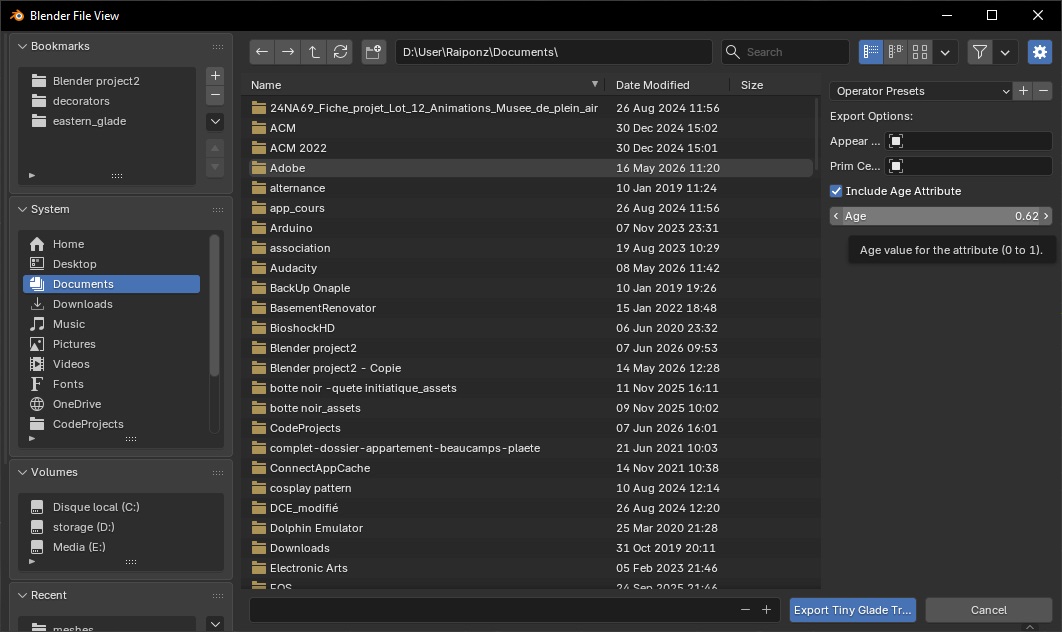The height and width of the screenshot is (632, 1062).
Task: Select Disque local (C:) volume
Action: tap(121, 507)
